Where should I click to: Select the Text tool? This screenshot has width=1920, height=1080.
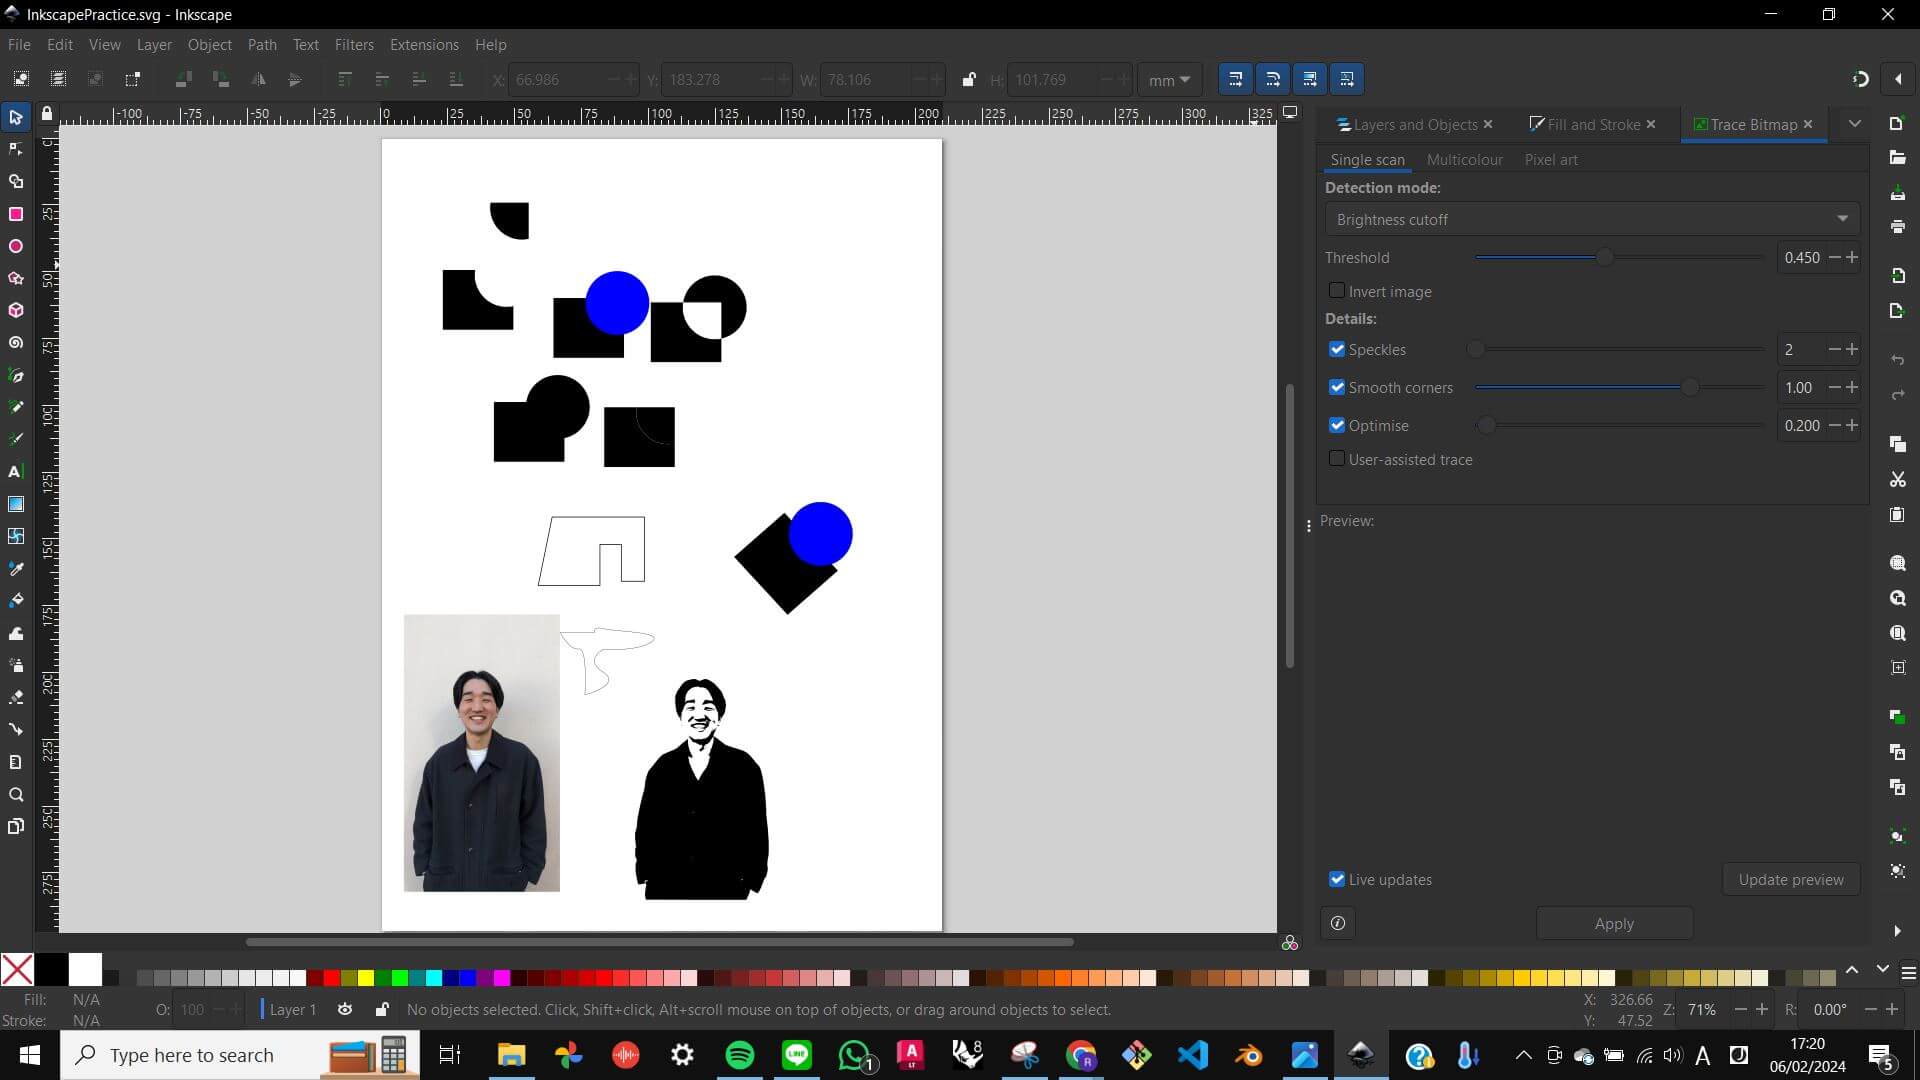coord(16,471)
